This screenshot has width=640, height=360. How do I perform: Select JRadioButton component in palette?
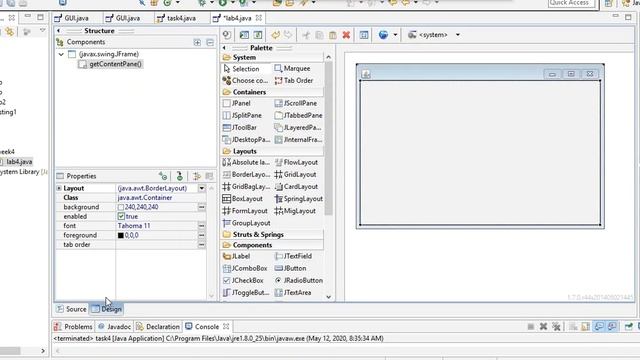click(x=298, y=280)
